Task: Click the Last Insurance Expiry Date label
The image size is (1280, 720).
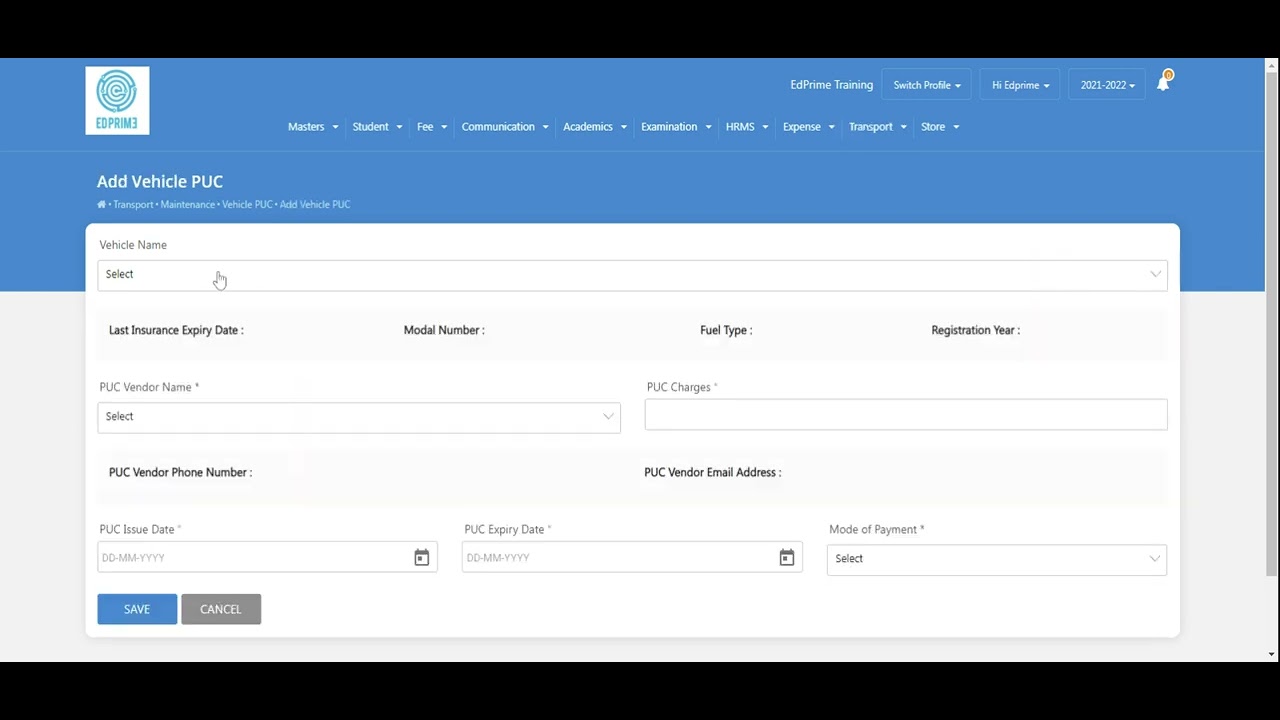Action: pyautogui.click(x=176, y=330)
